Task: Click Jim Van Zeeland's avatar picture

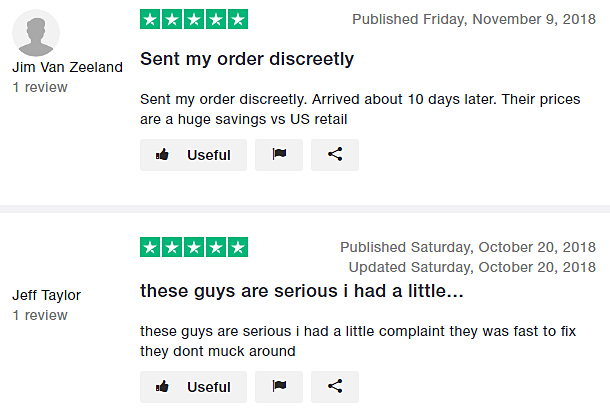Action: pos(36,33)
